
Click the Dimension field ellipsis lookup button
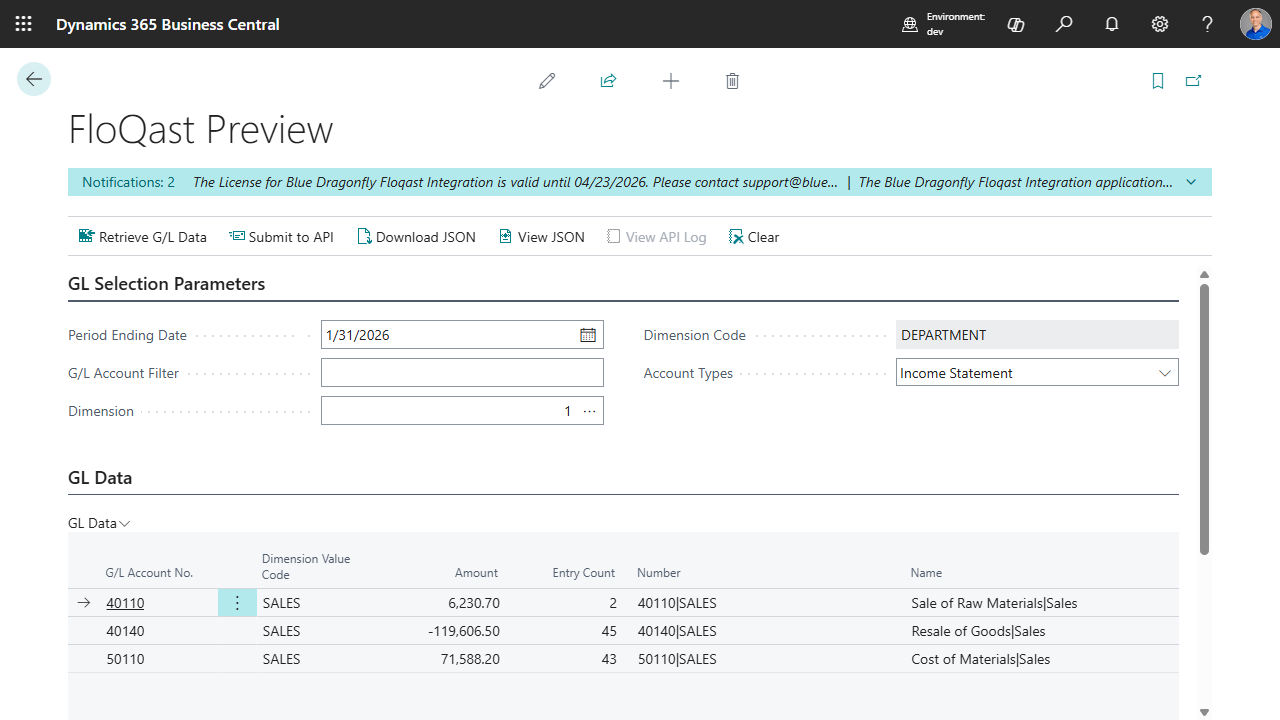589,411
